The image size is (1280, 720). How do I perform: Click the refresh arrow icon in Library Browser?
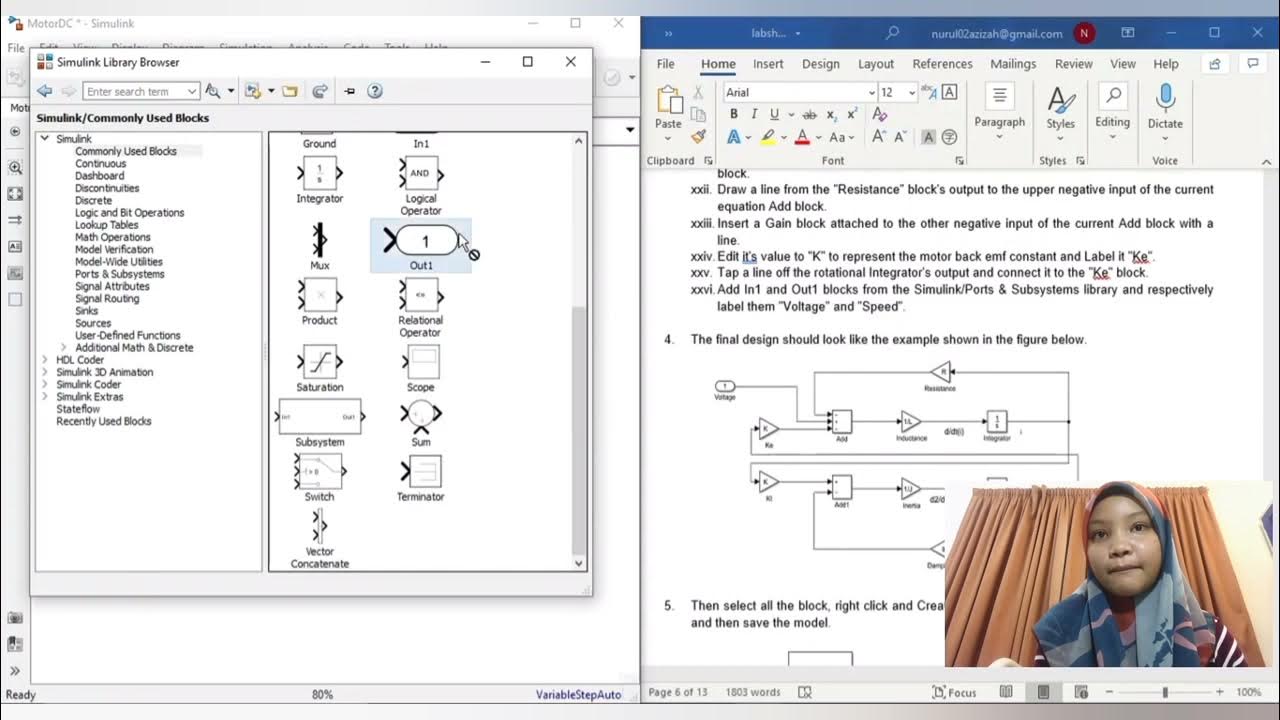pos(320,91)
